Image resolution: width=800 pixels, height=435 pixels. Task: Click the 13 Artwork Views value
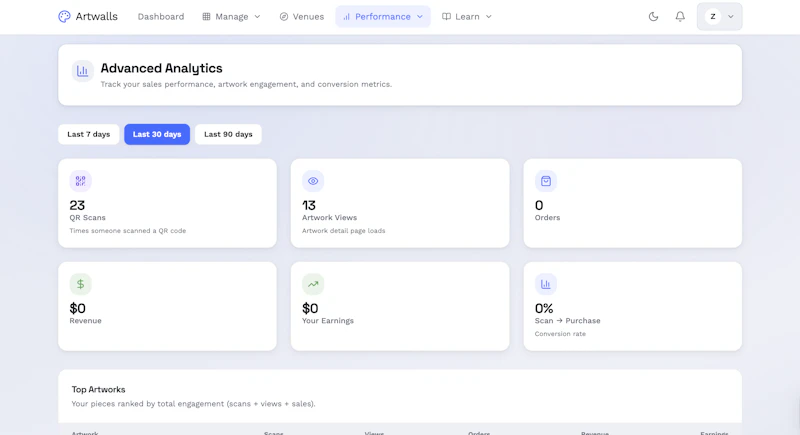309,205
